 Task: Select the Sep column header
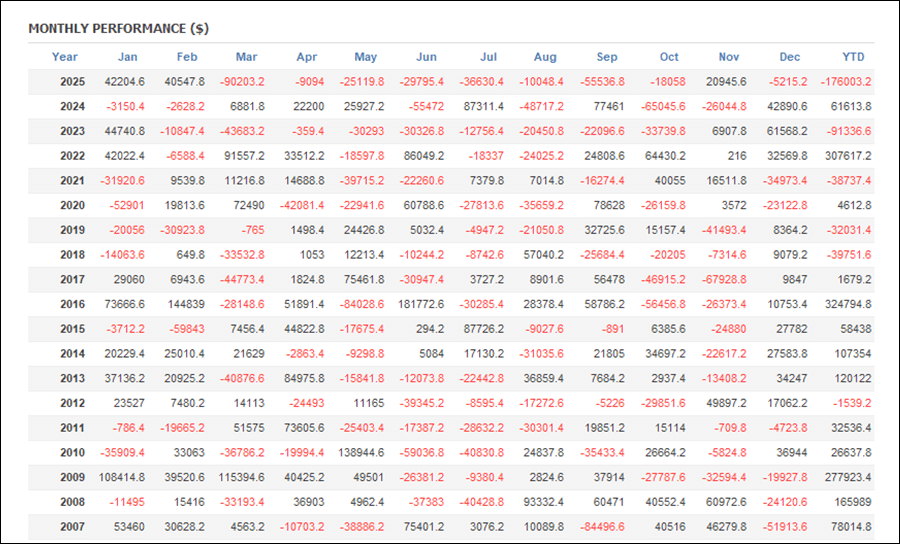coord(607,57)
